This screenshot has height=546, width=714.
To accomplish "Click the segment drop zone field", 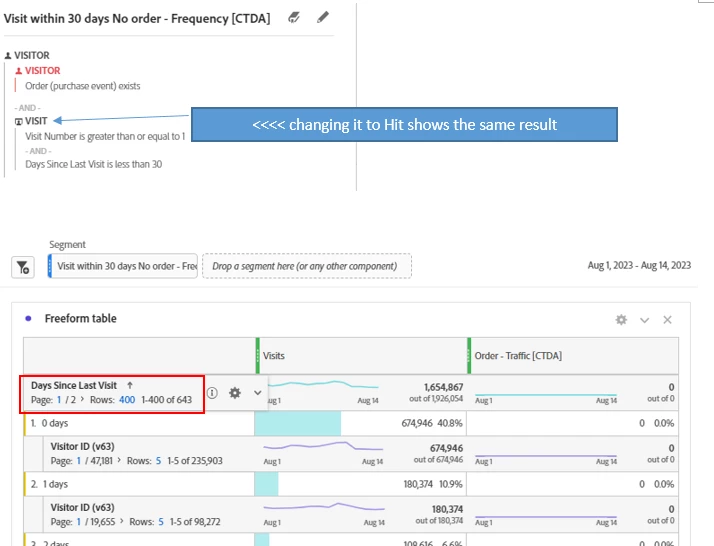I will pos(307,266).
